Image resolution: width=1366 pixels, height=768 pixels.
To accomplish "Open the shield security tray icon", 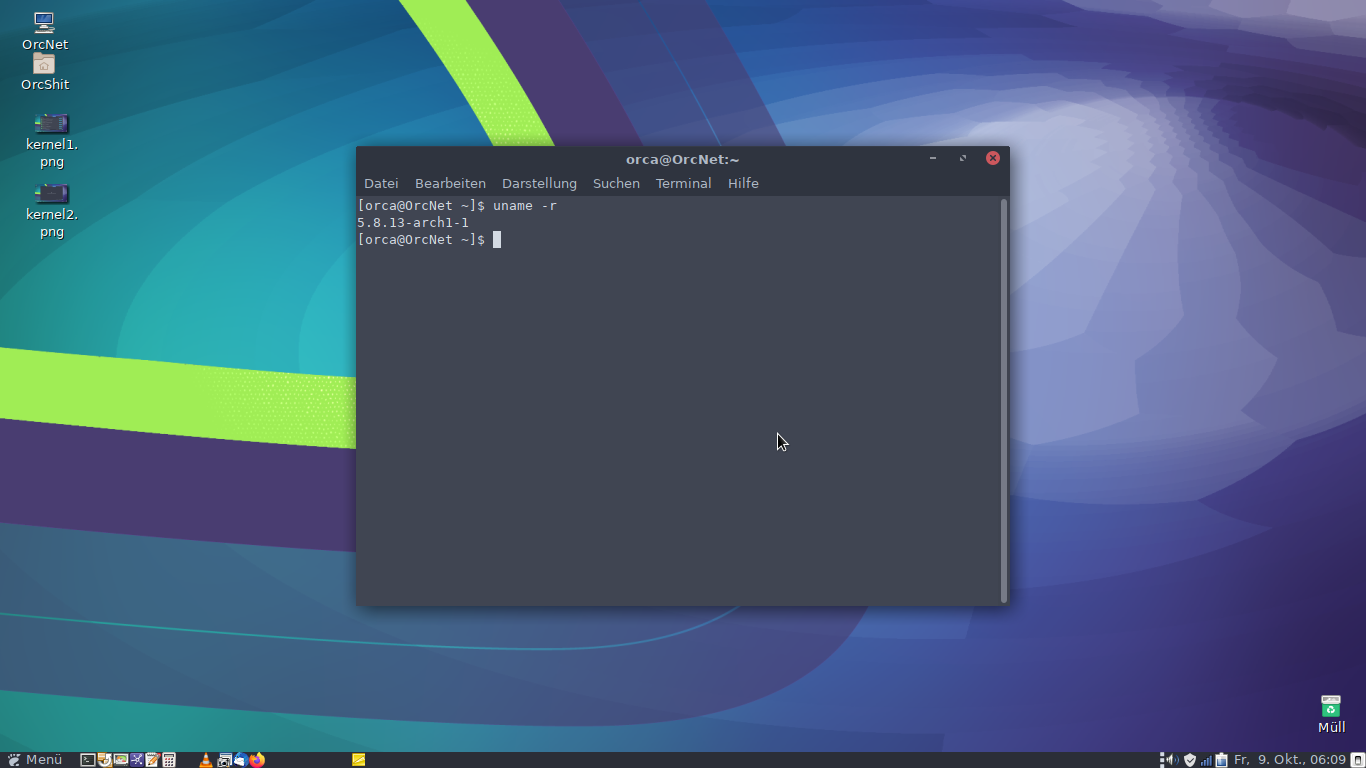I will [1190, 760].
